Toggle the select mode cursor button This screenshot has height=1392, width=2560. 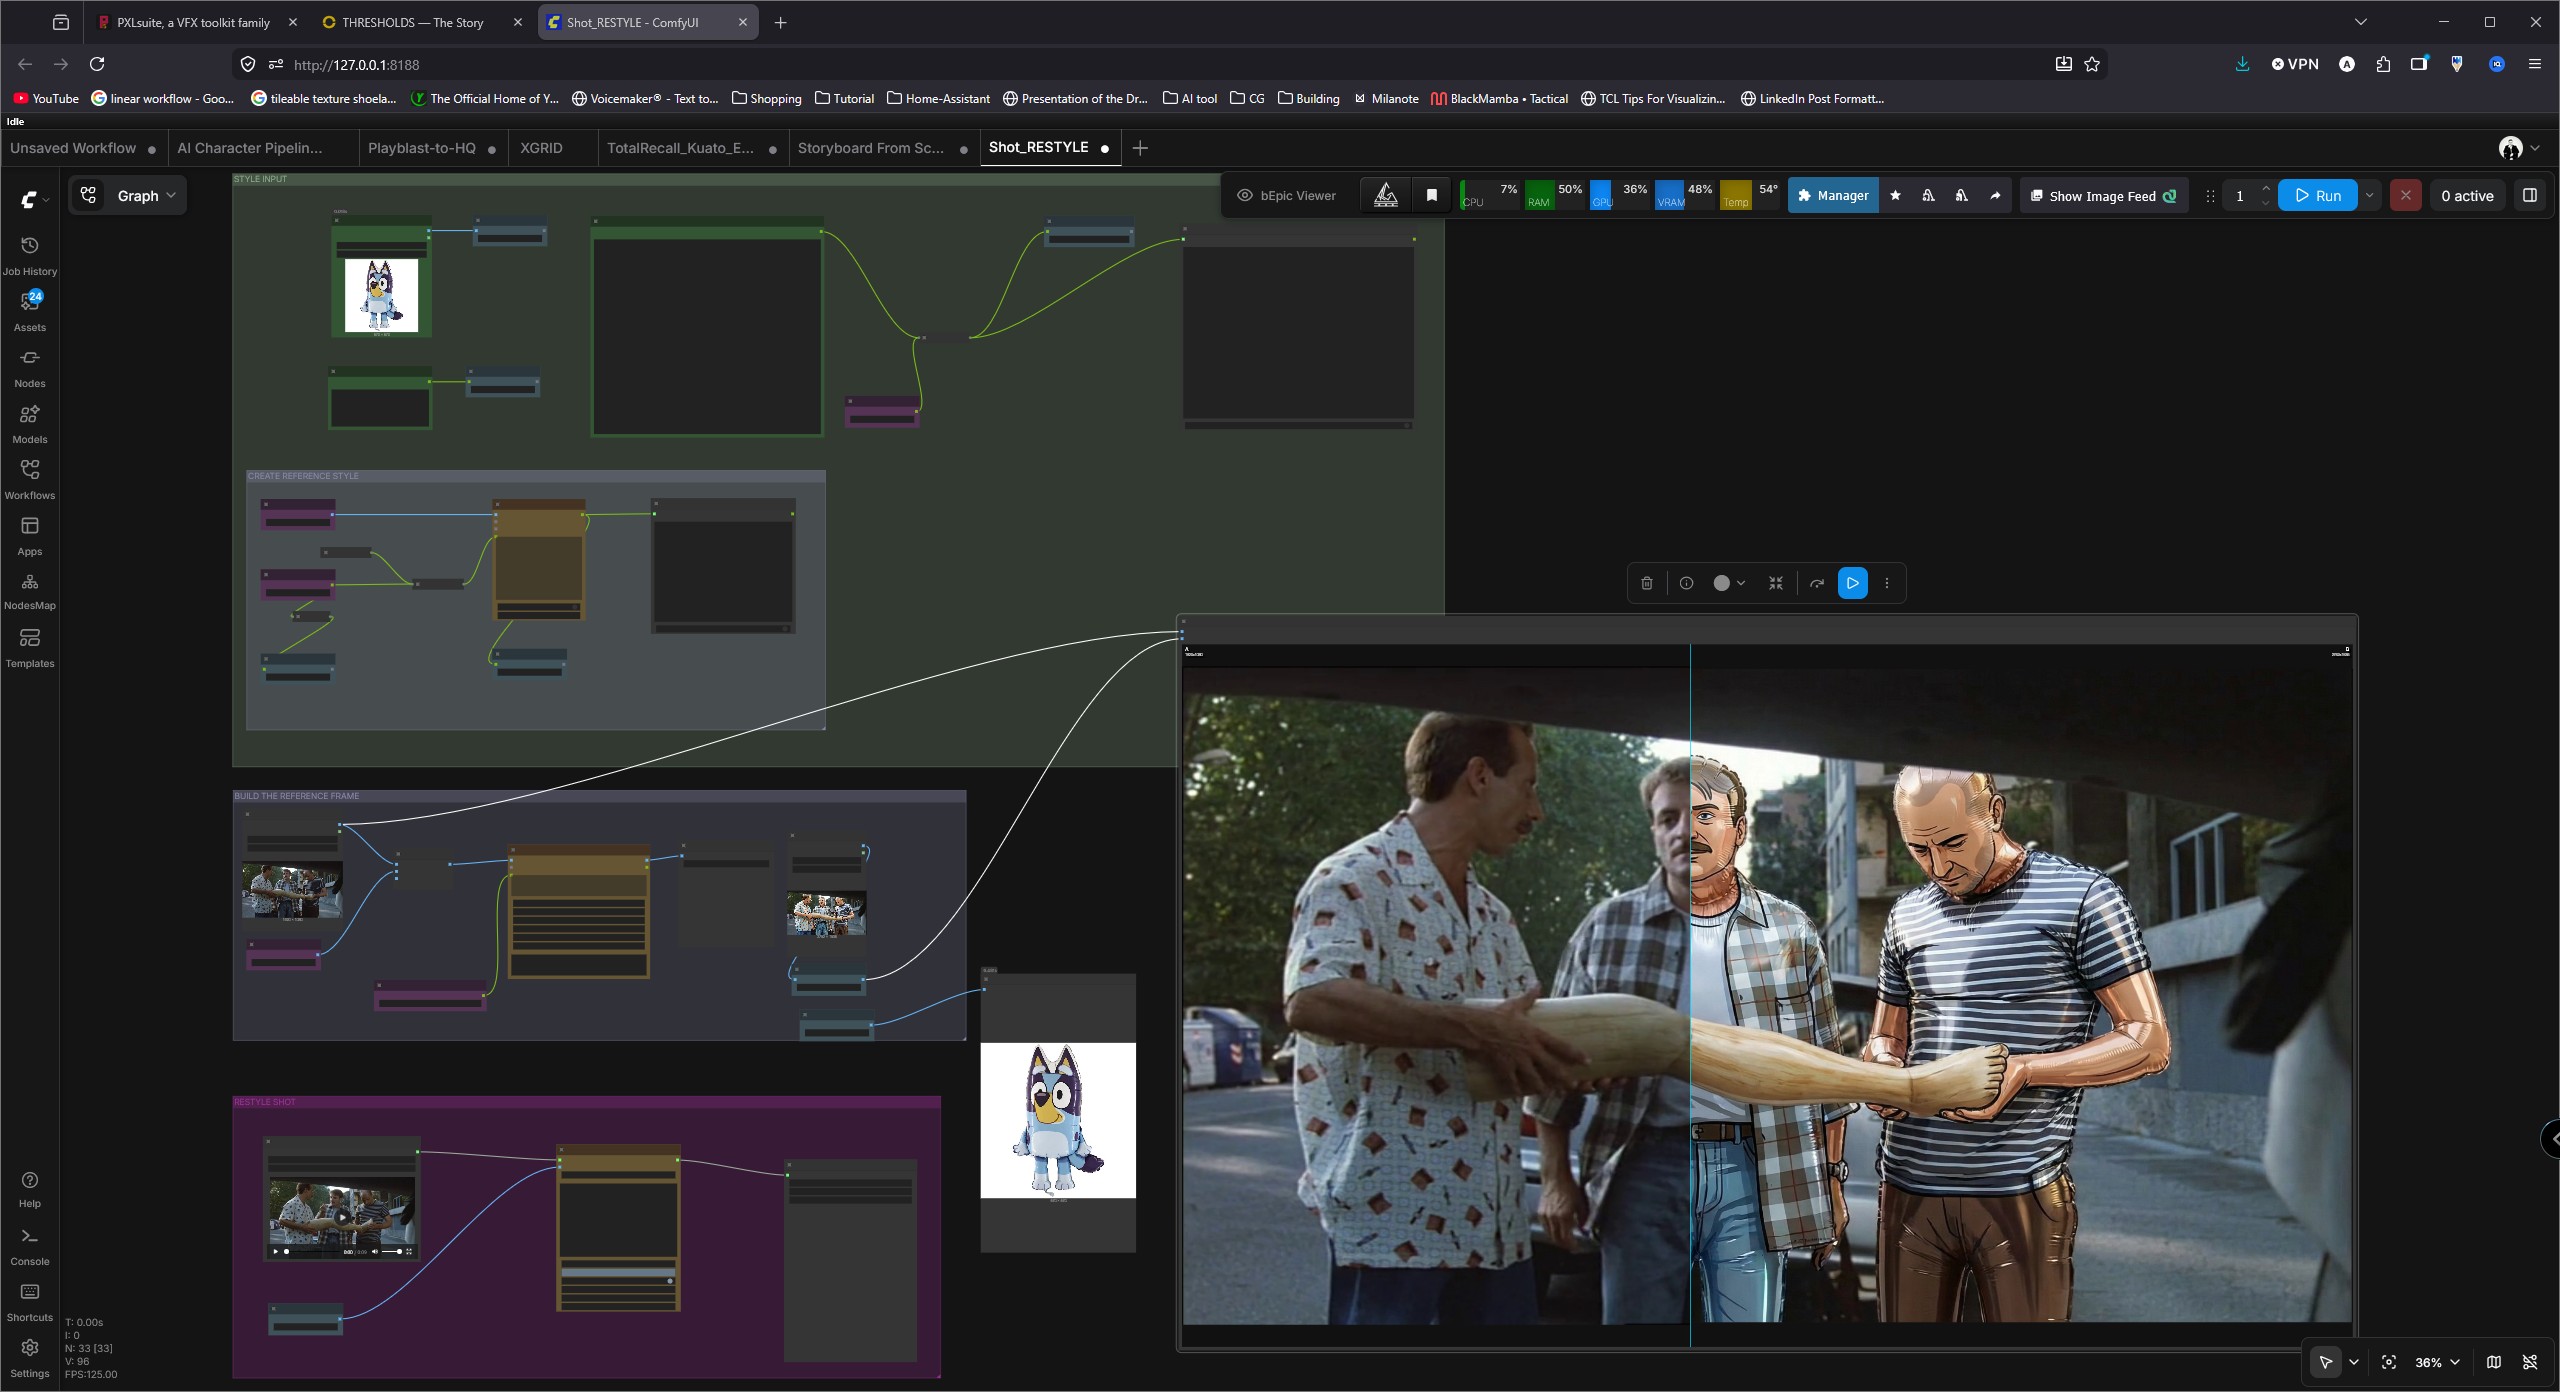tap(2326, 1362)
